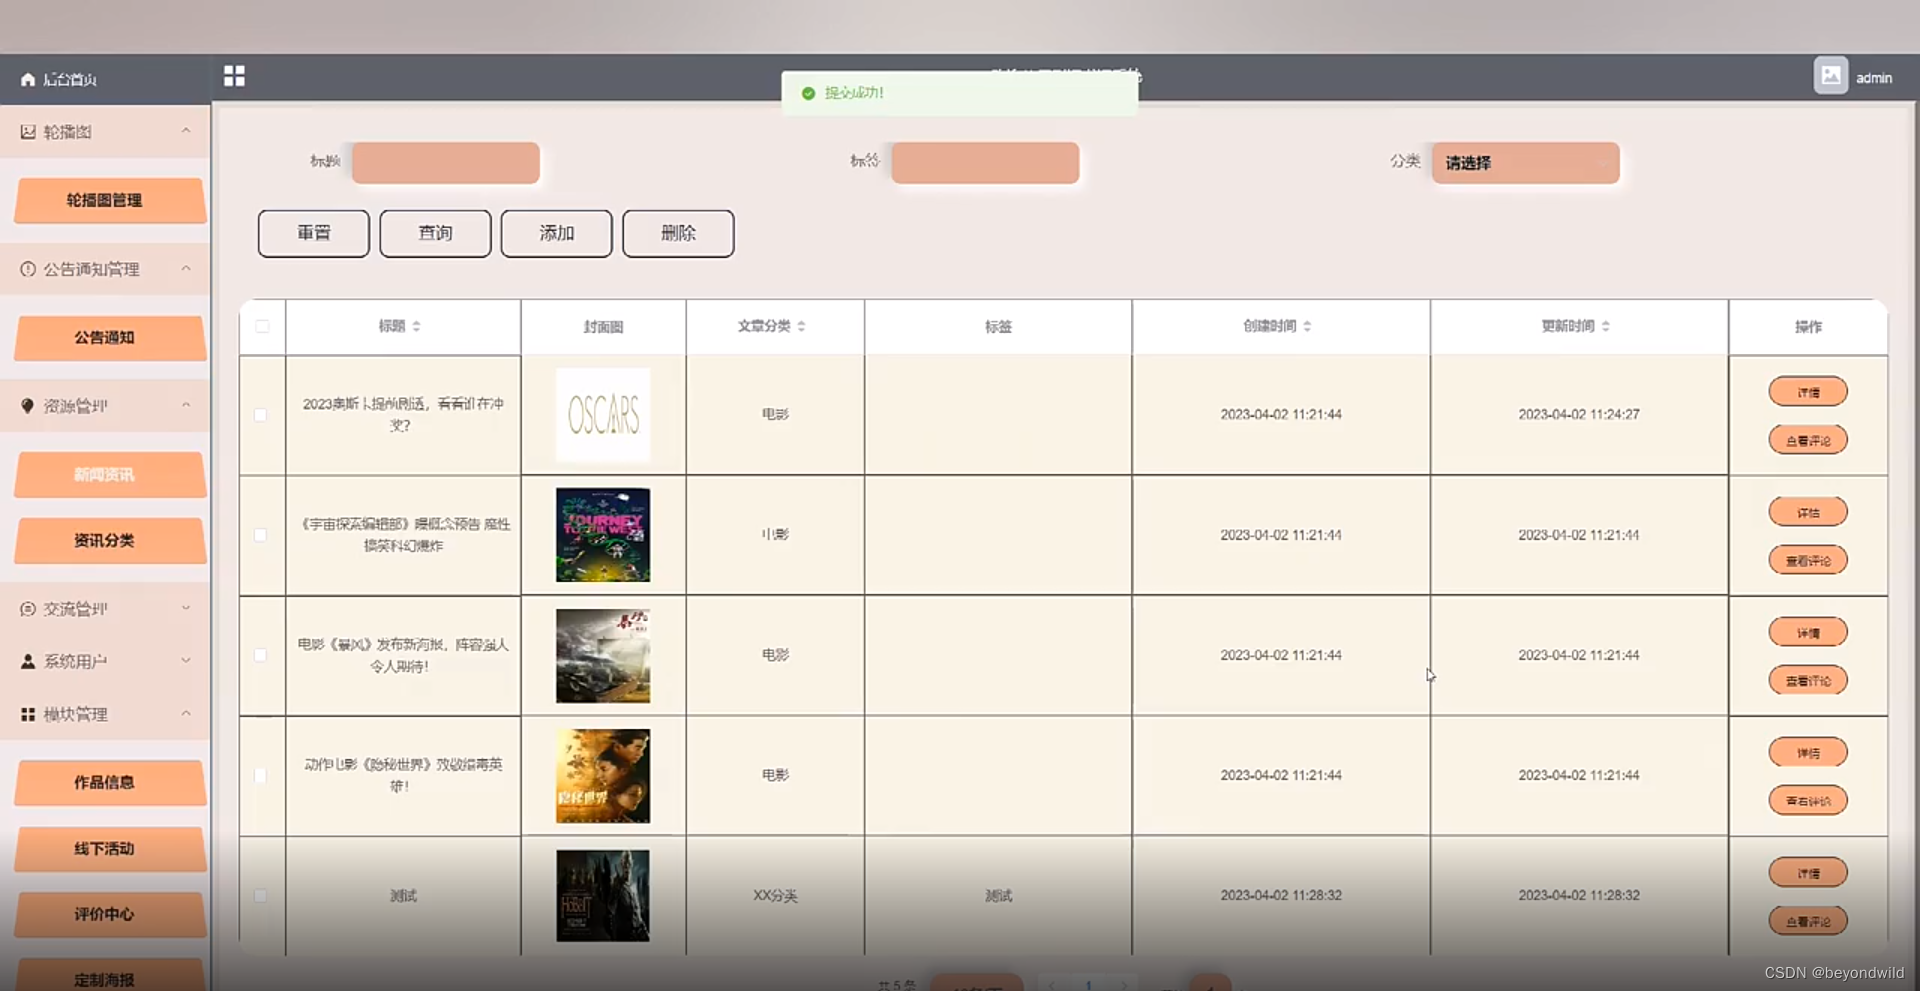The height and width of the screenshot is (991, 1920).
Task: Collapse the 轮播图 sidebar section
Action: tap(186, 131)
